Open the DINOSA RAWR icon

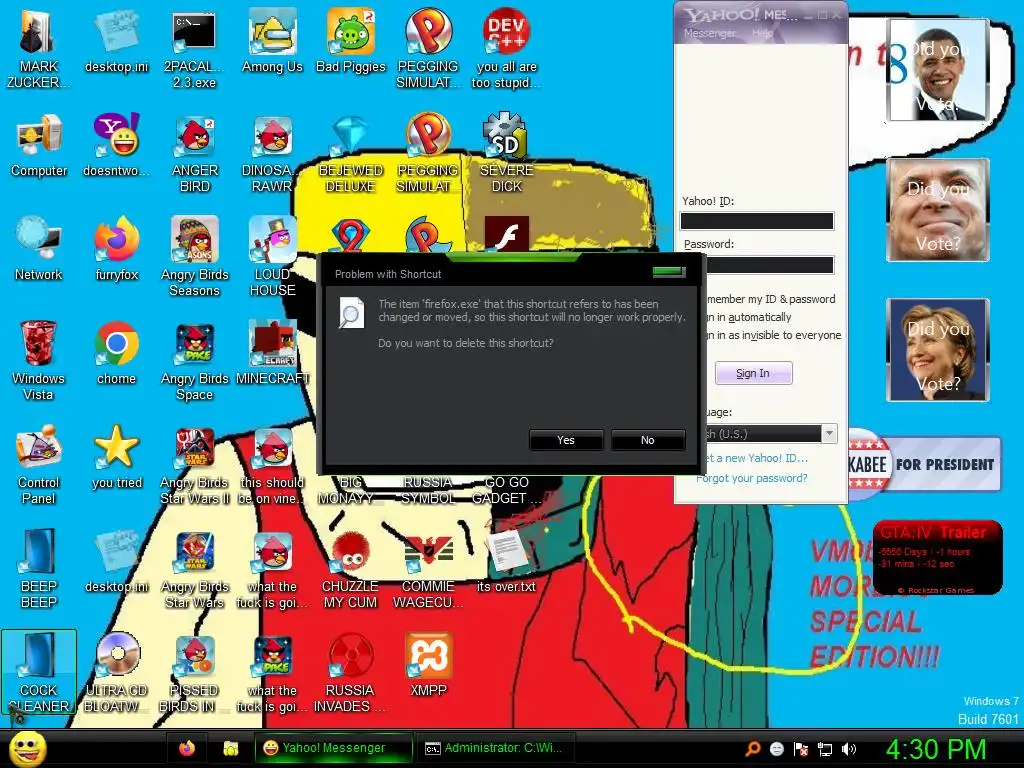[x=272, y=153]
